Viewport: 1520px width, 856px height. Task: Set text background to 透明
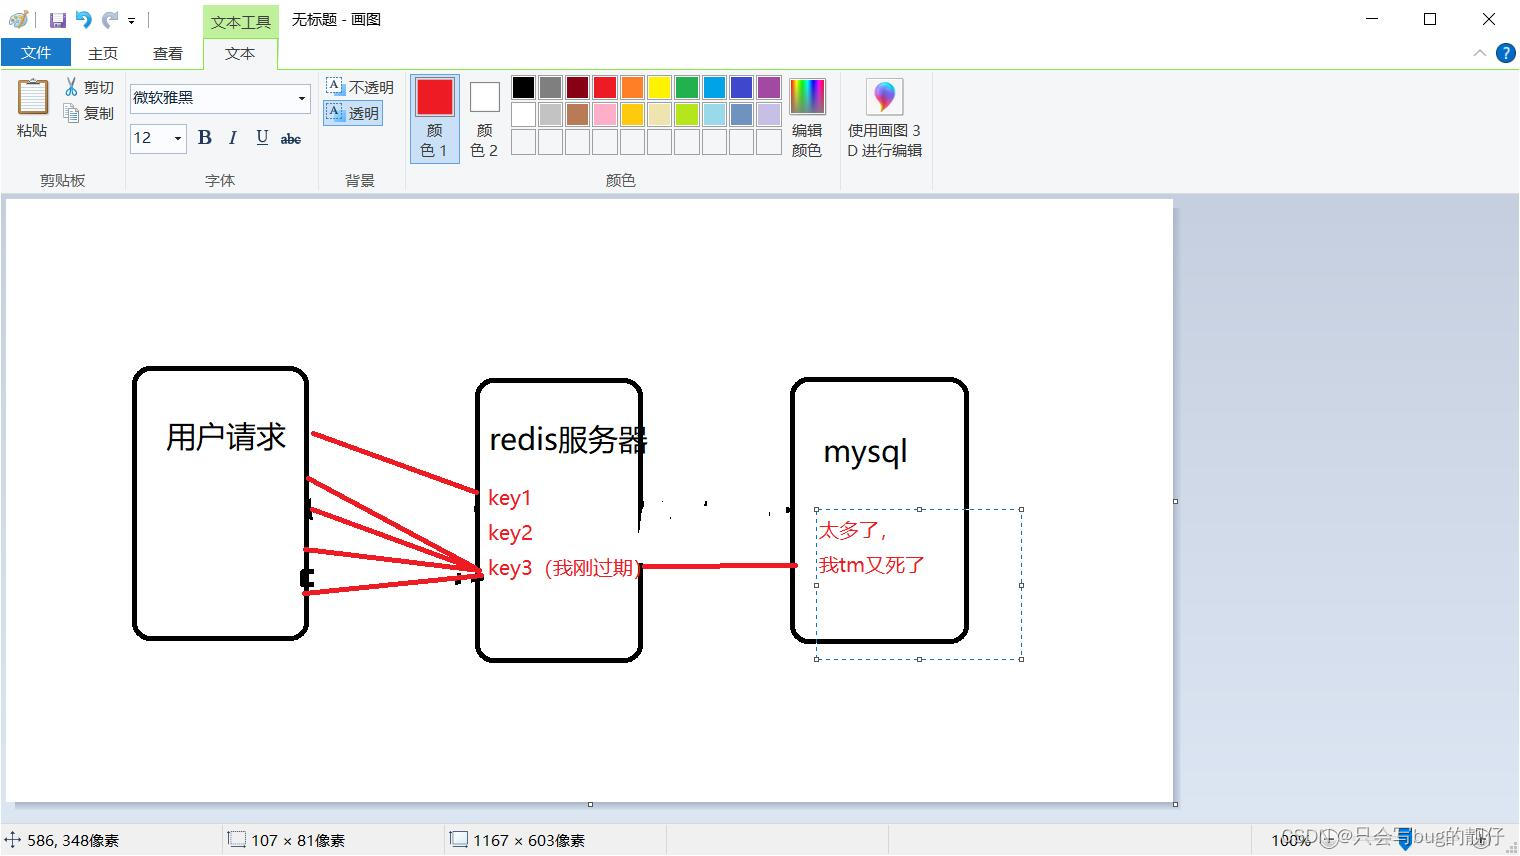coord(353,113)
